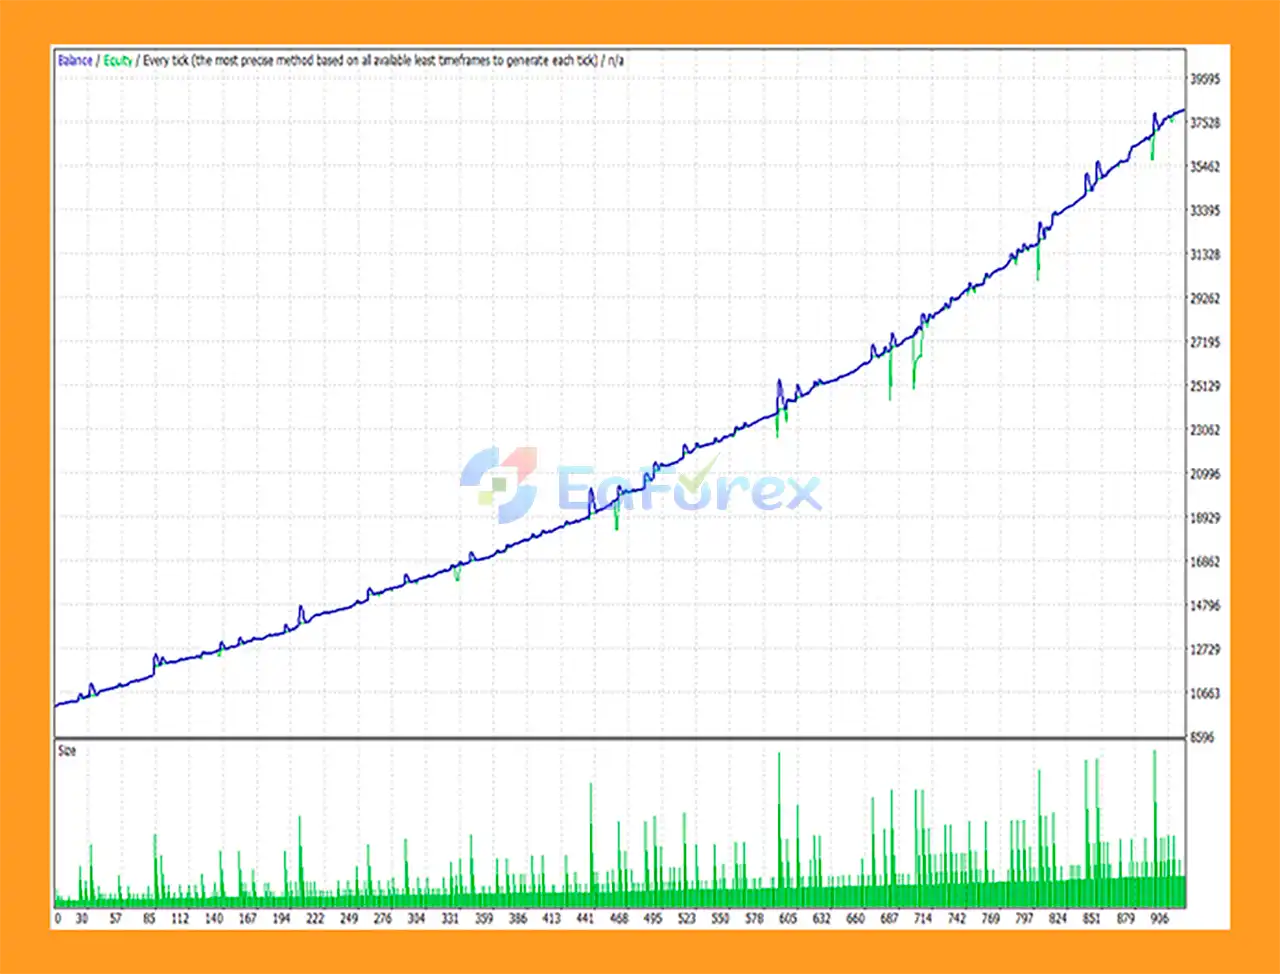Image resolution: width=1280 pixels, height=974 pixels.
Task: Click the 10663 value on the price axis
Action: 1205,693
